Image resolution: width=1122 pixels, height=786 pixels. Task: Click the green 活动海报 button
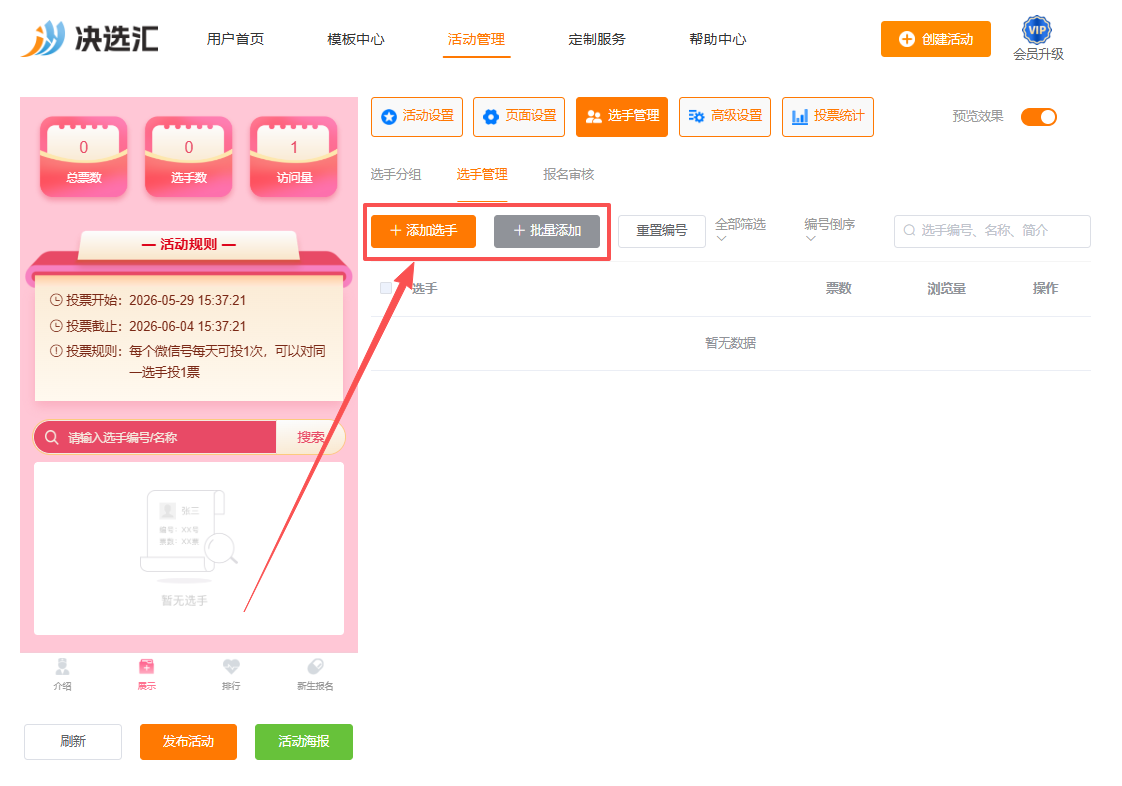click(303, 742)
